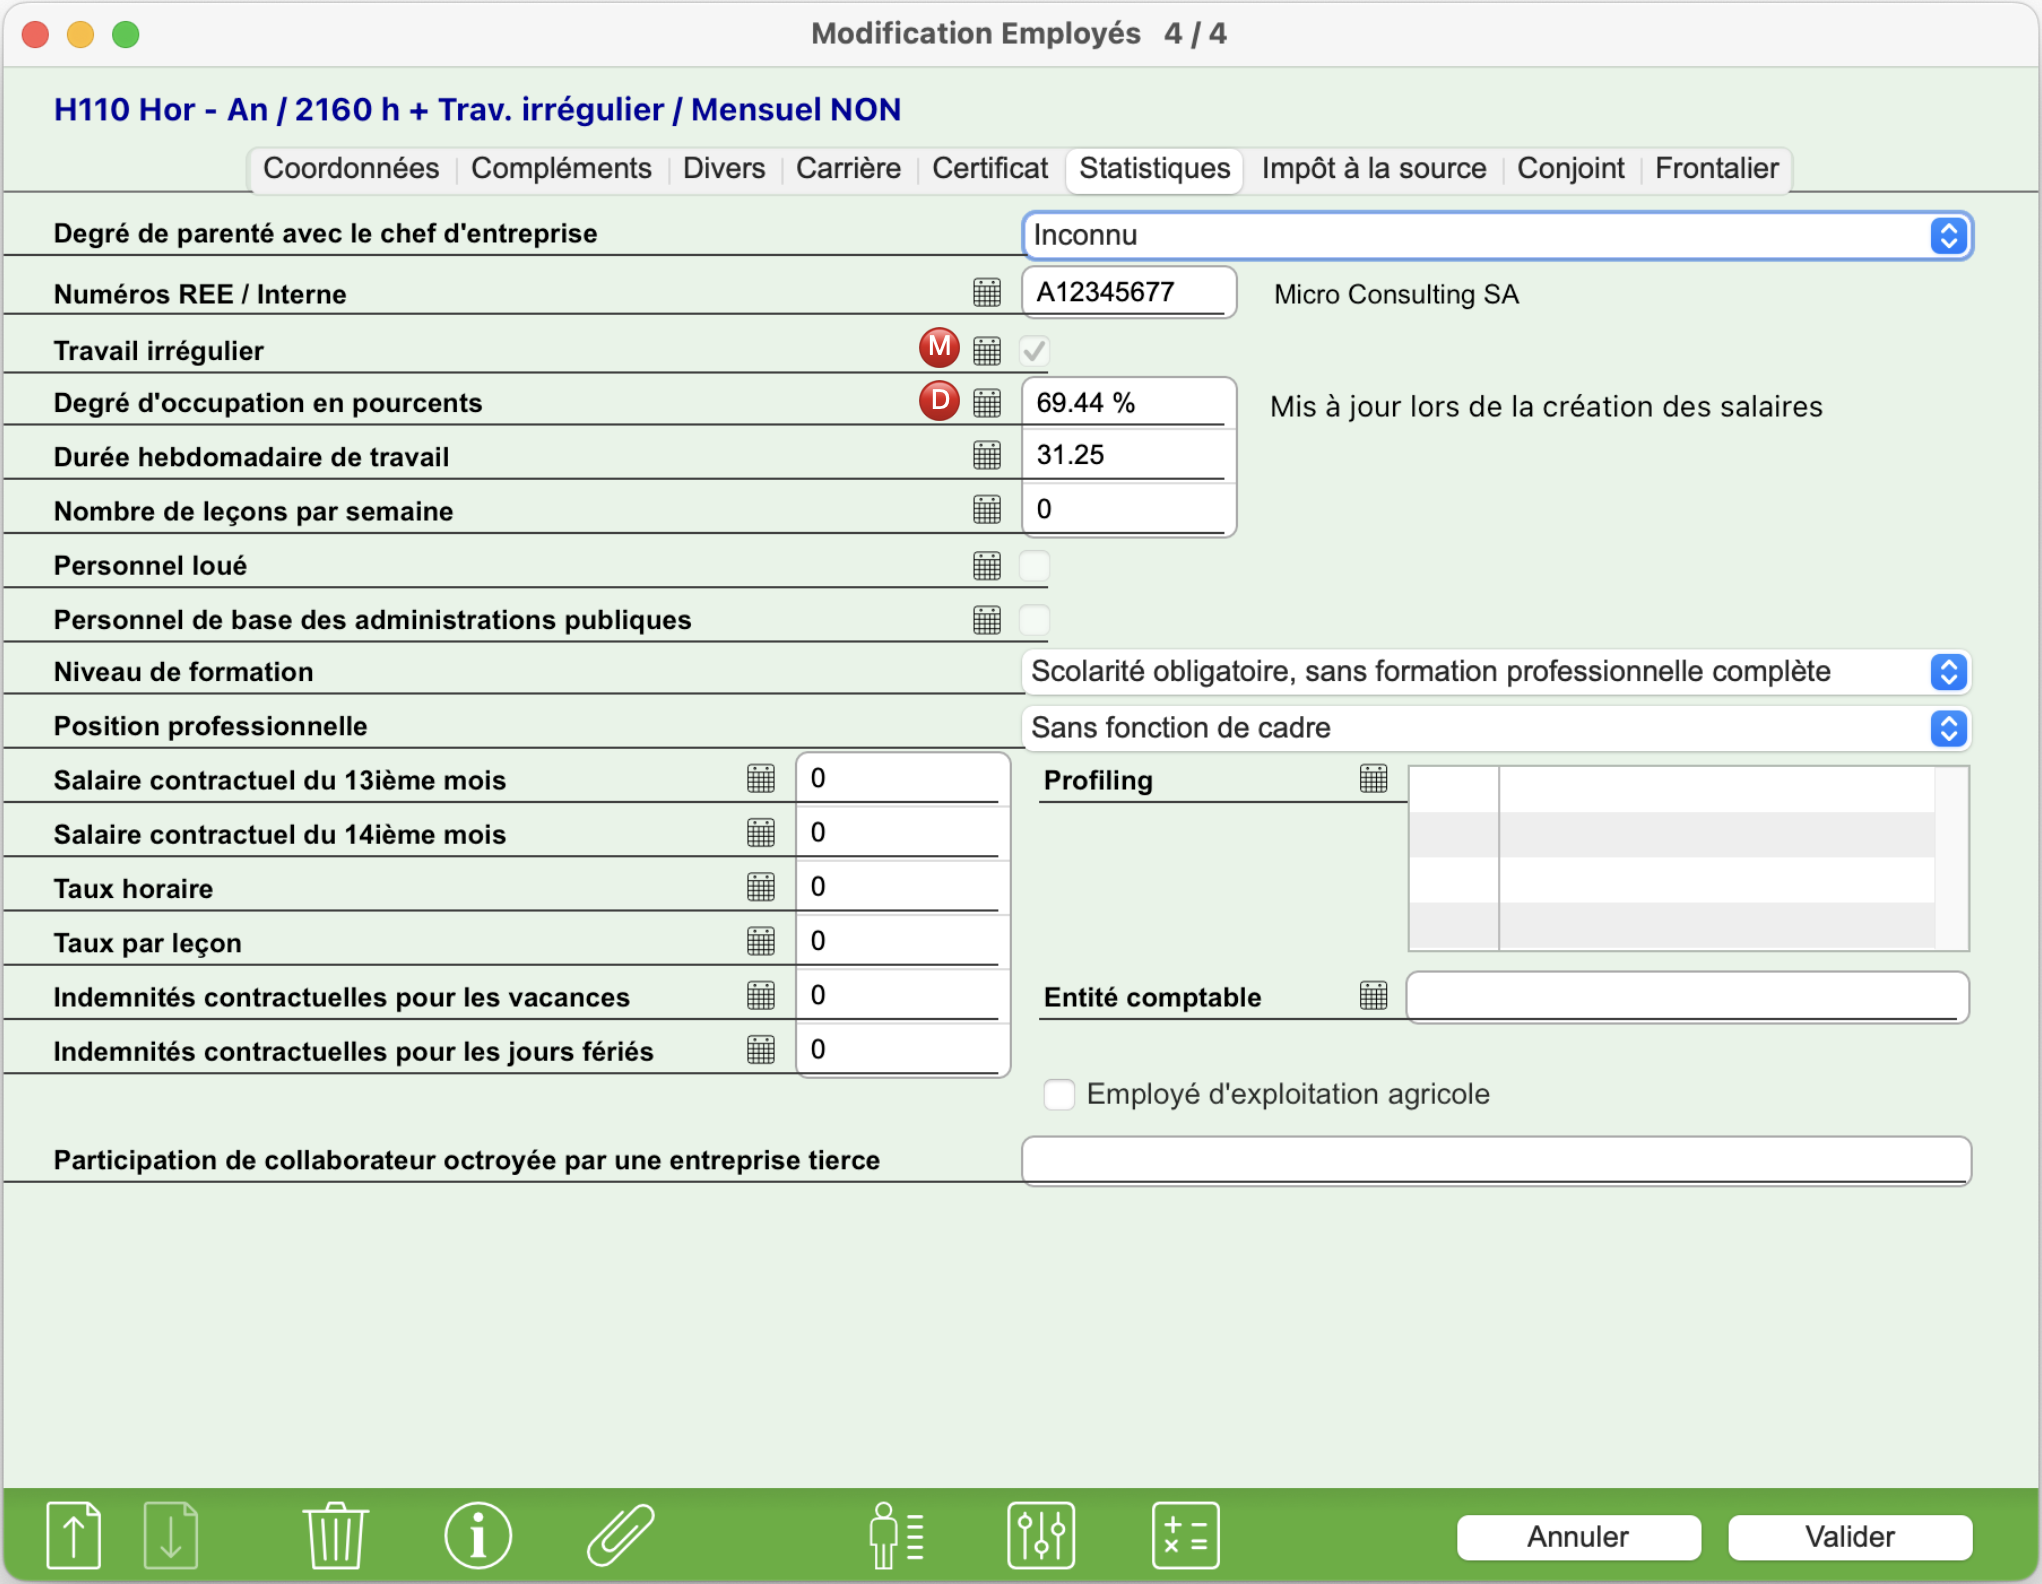Click calendar icon for Indemnités contractuelles pour les vacances
Screen dimensions: 2042x1584
(x=761, y=995)
